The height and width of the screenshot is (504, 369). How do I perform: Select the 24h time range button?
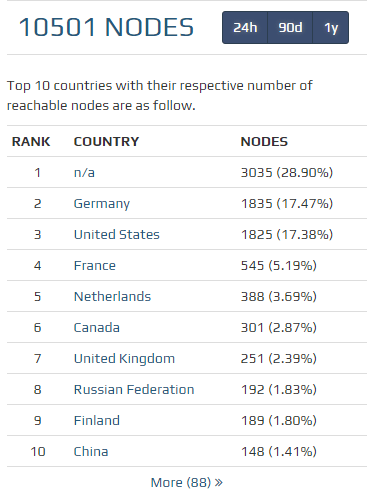click(x=245, y=28)
